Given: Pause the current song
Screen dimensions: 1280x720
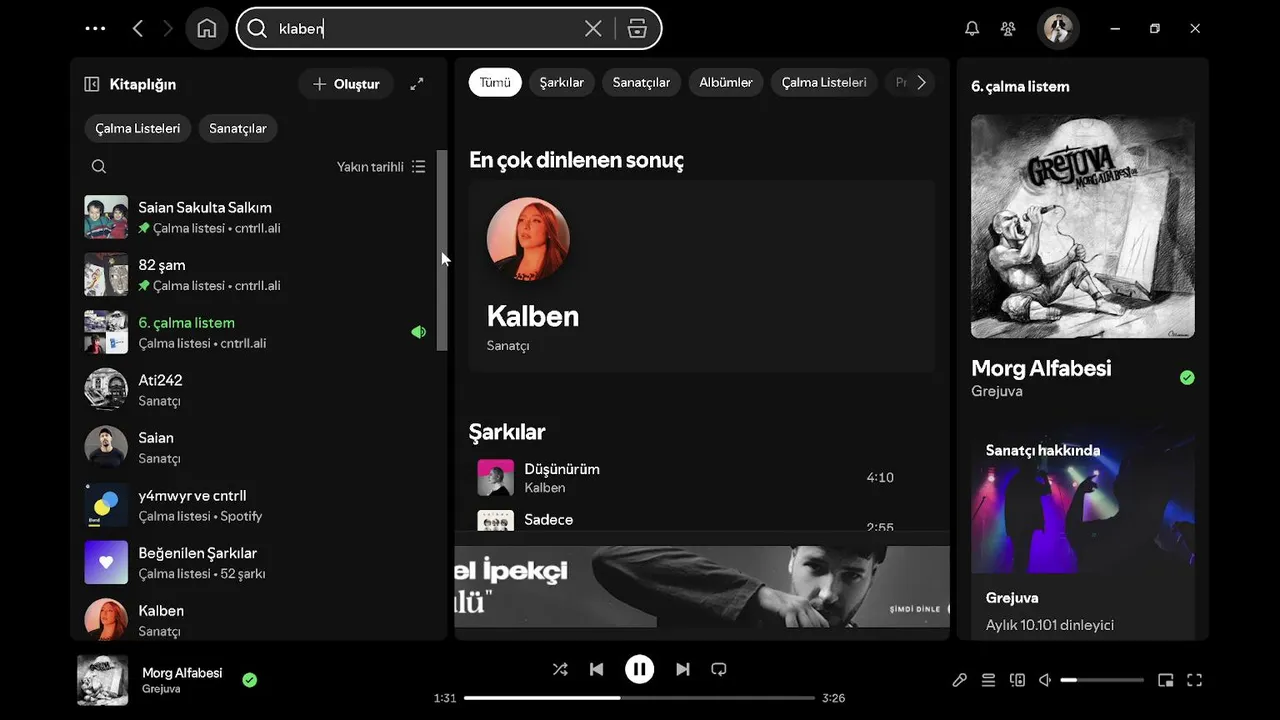Looking at the screenshot, I should pos(640,669).
